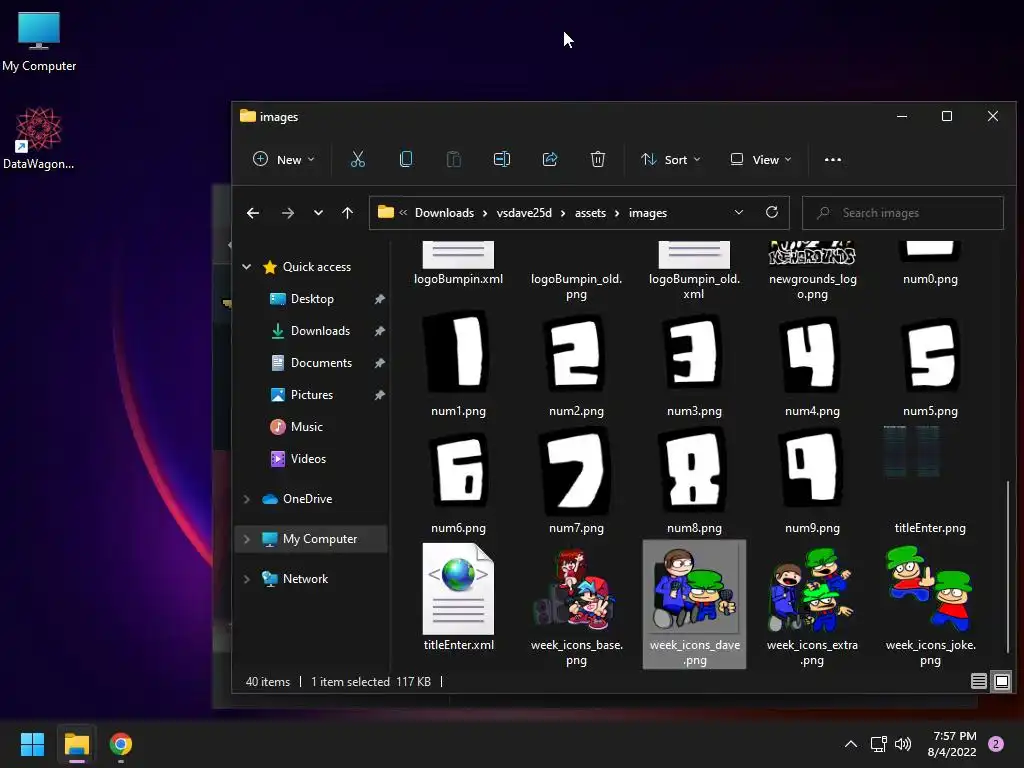Click the Copy icon in toolbar
Viewport: 1024px width, 768px height.
406,159
